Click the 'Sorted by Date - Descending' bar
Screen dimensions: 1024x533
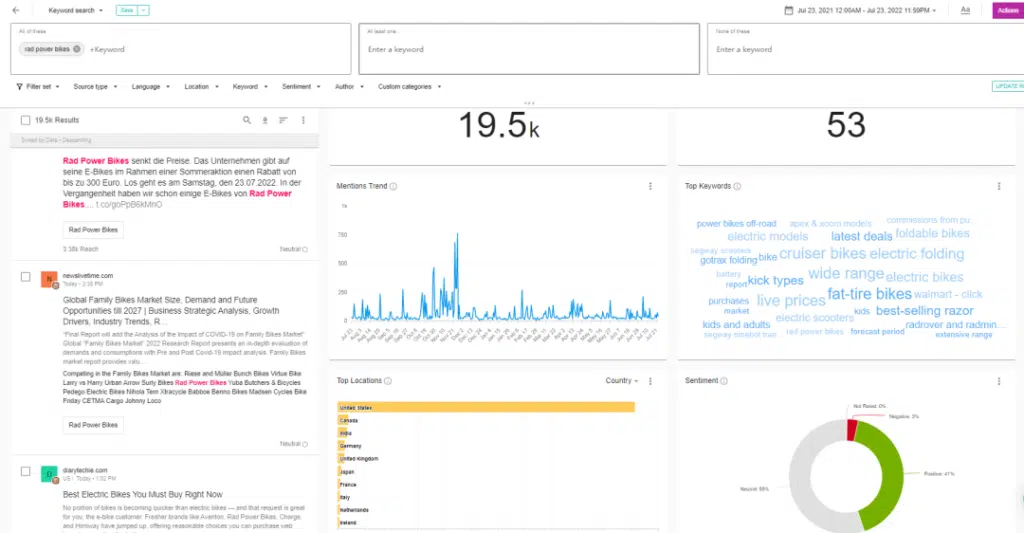click(x=165, y=140)
